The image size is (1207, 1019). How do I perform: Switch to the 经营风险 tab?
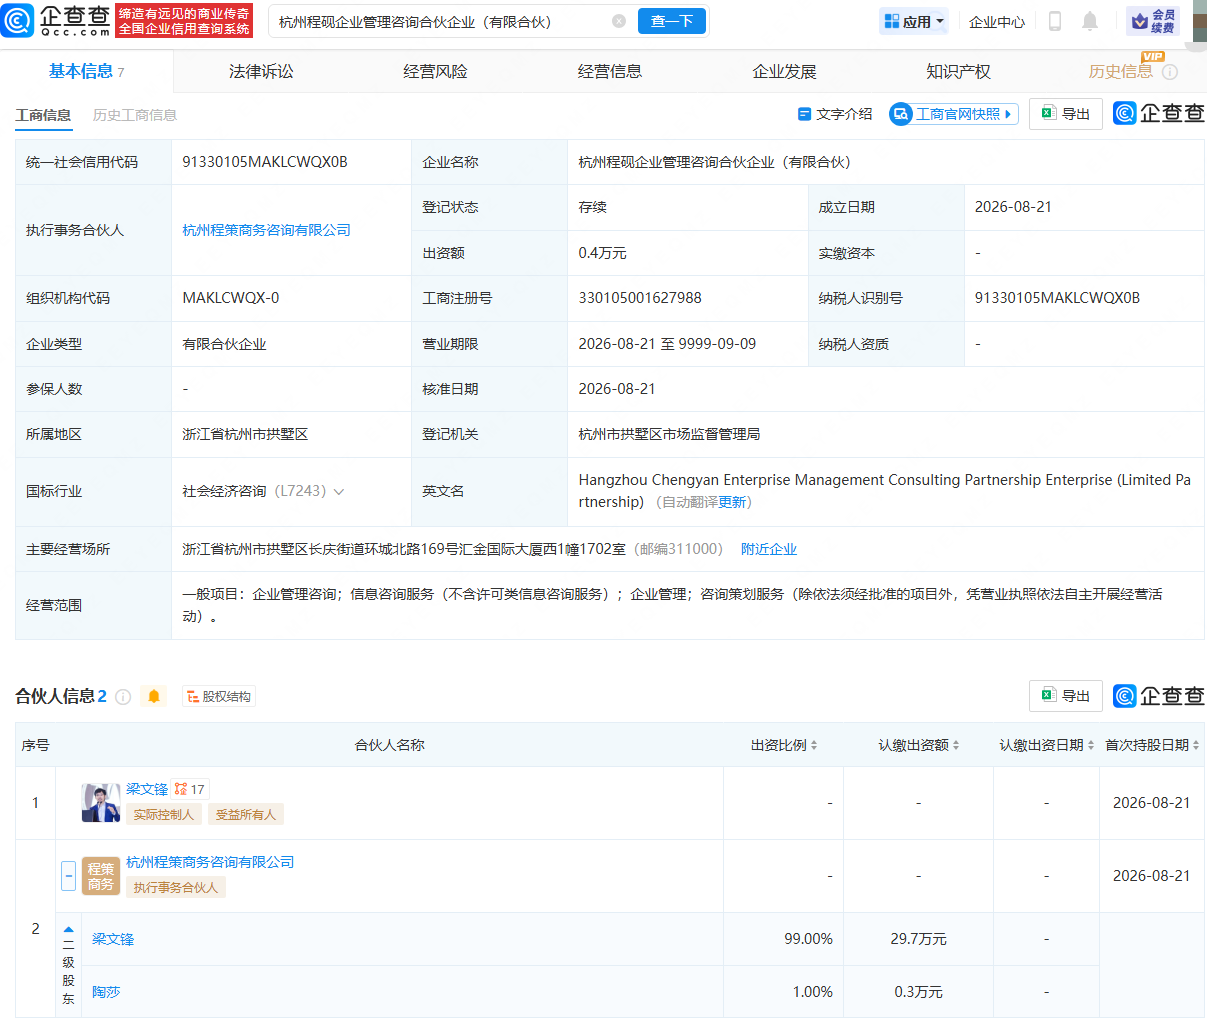click(435, 71)
